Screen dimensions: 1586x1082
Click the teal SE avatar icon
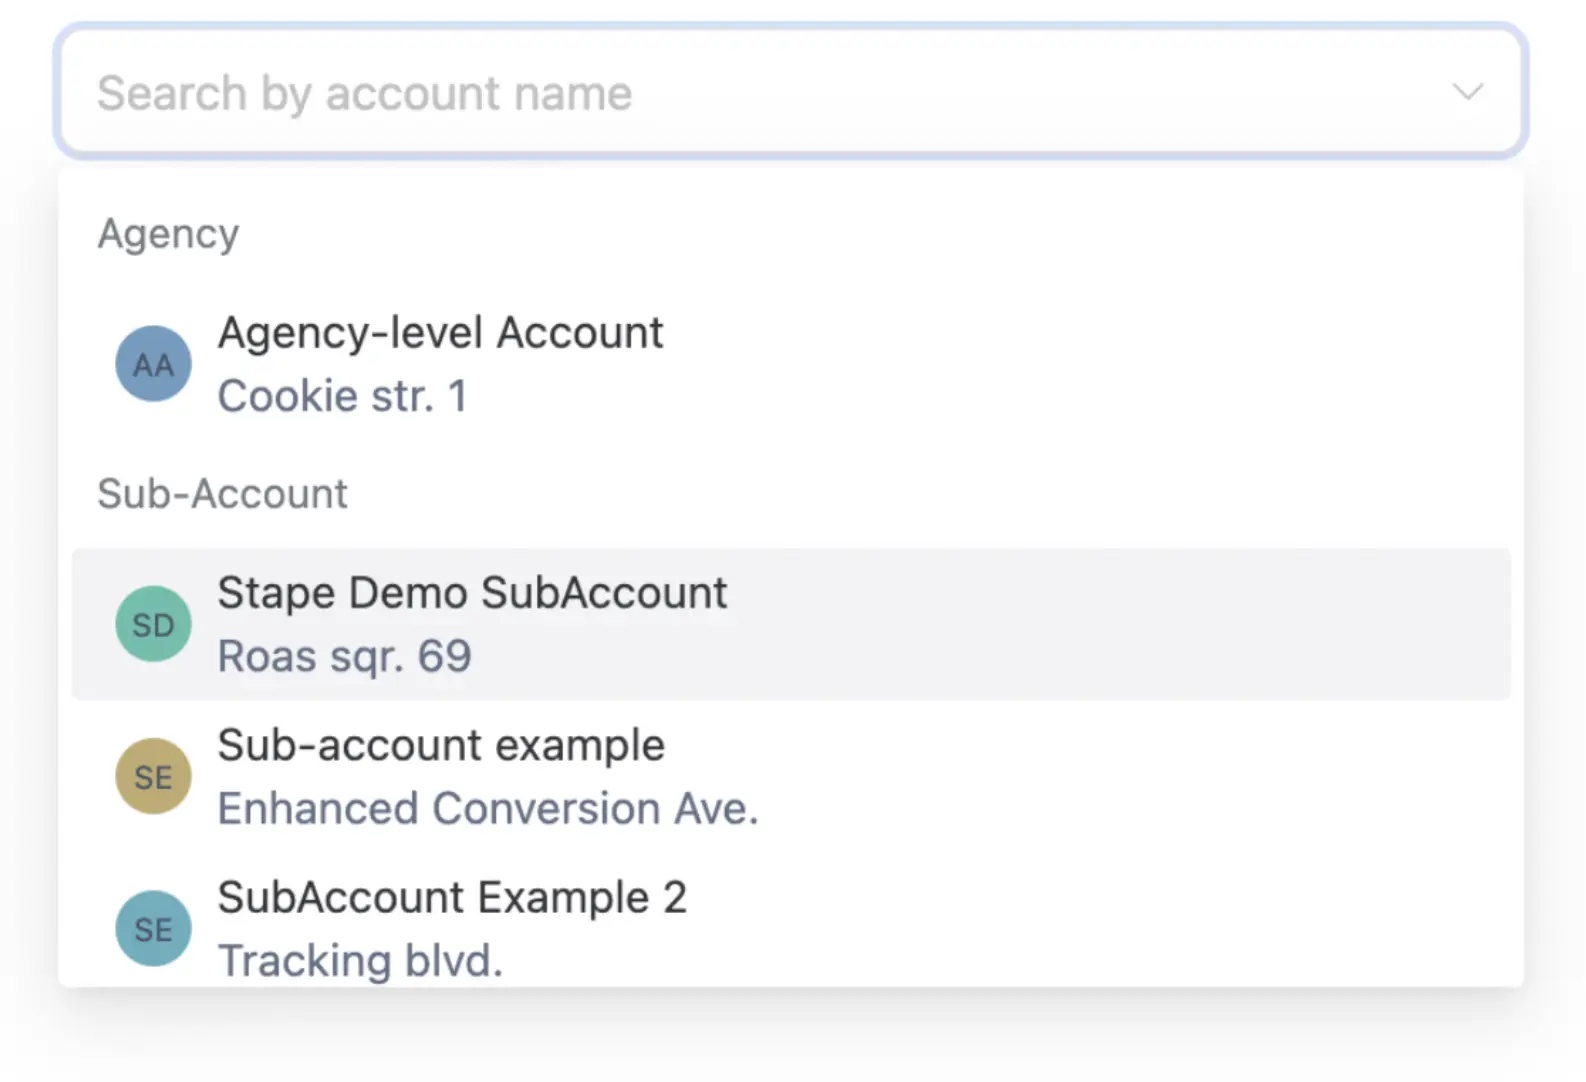click(x=153, y=929)
